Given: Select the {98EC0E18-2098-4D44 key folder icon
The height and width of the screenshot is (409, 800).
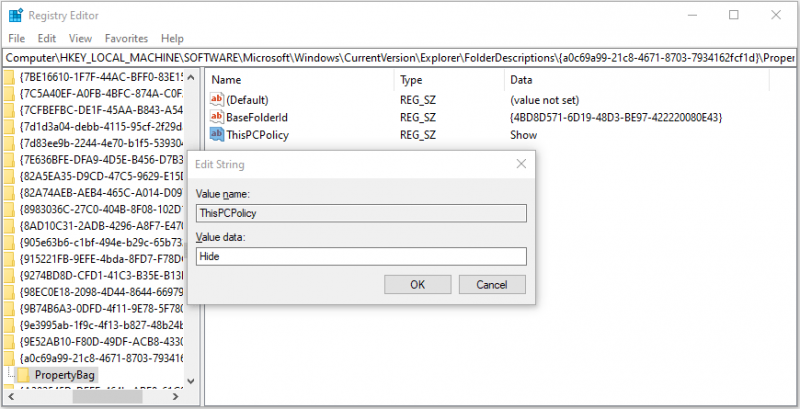Looking at the screenshot, I should tap(9, 292).
